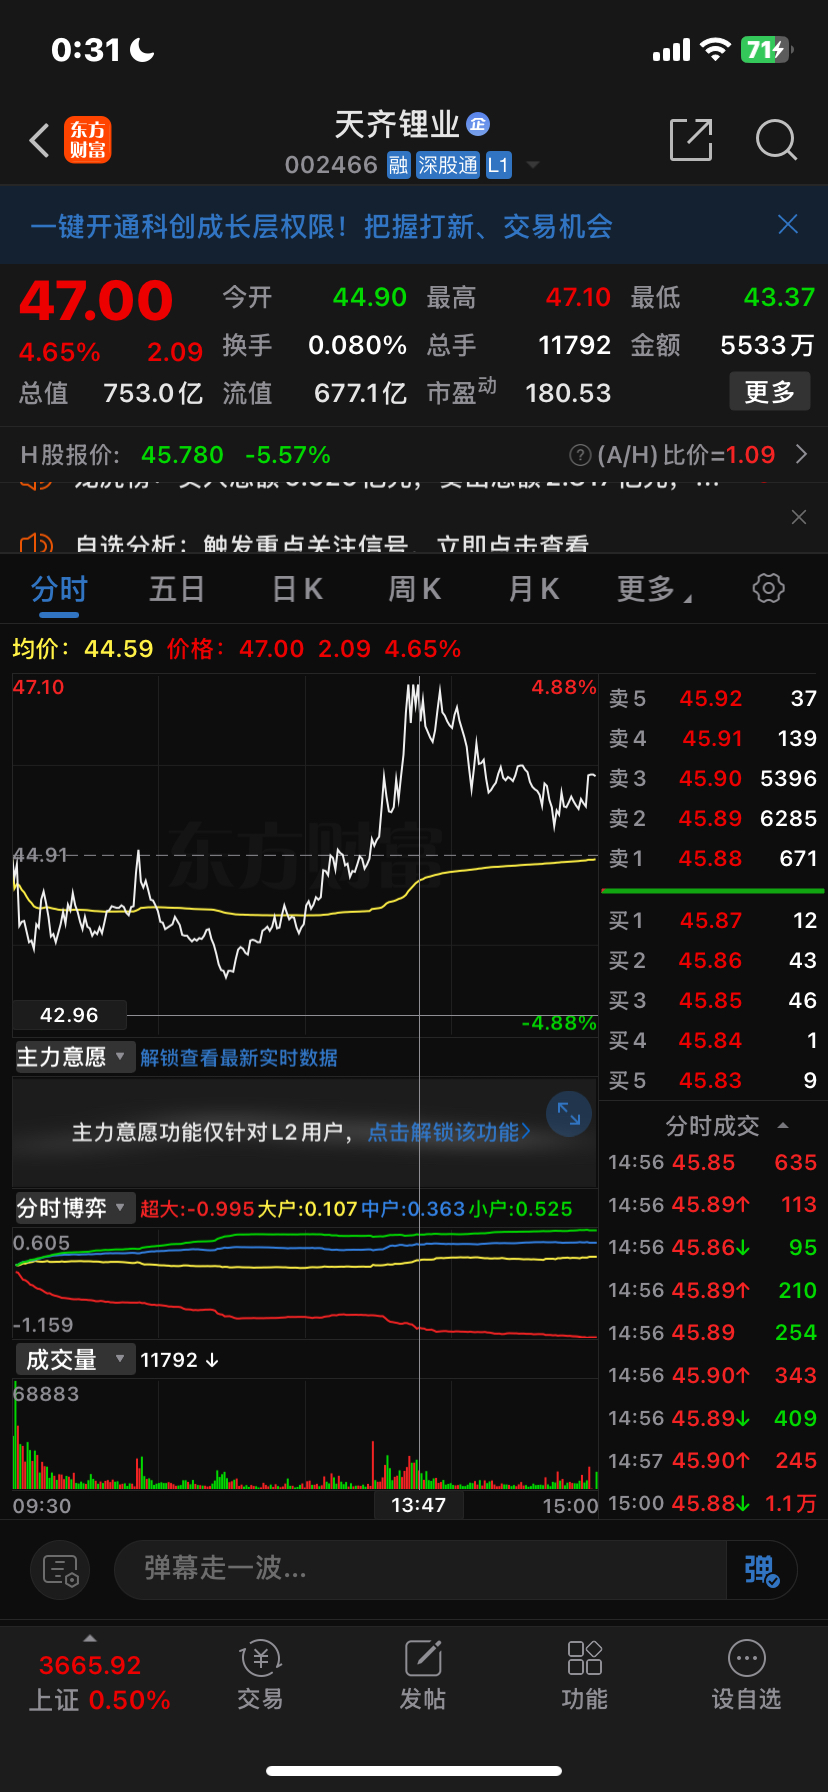Open the 成交量 indicator dropdown

point(73,1359)
